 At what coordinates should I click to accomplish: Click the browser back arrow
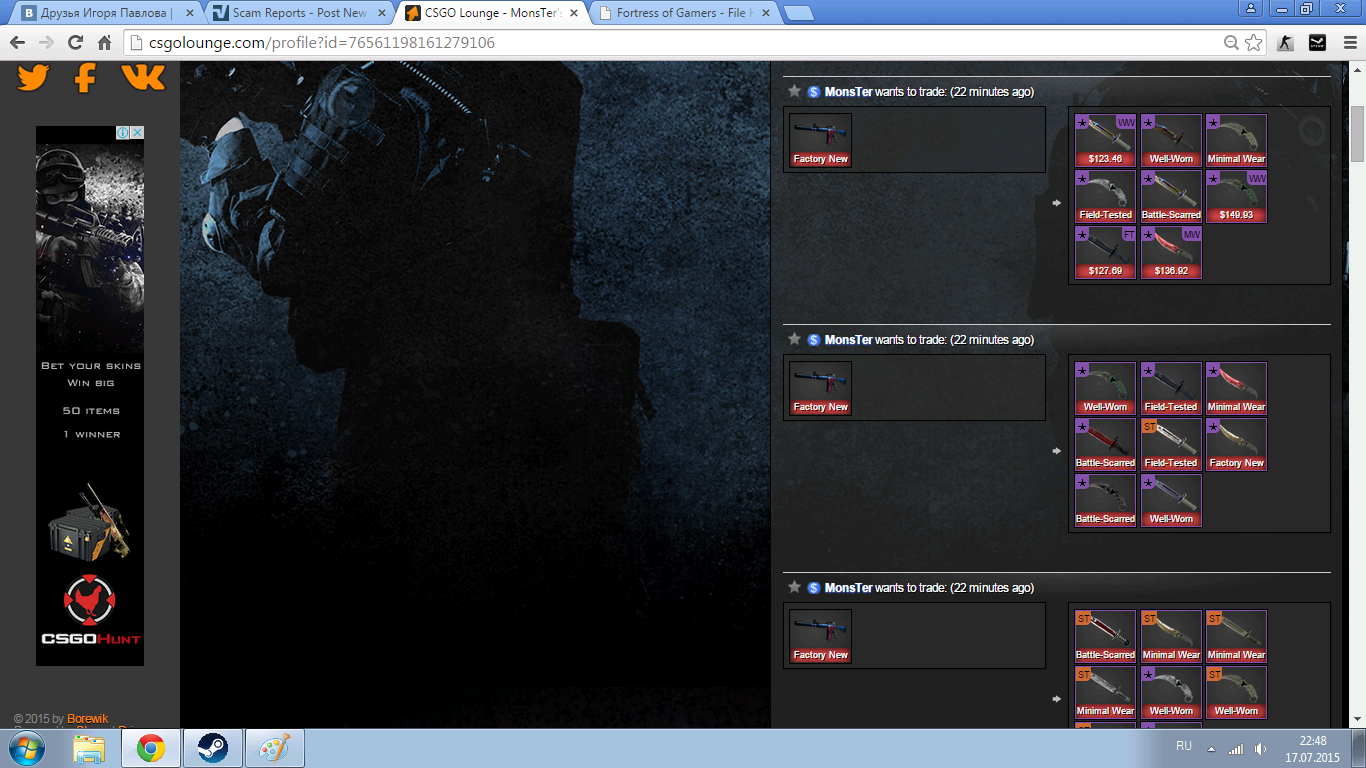coord(17,43)
